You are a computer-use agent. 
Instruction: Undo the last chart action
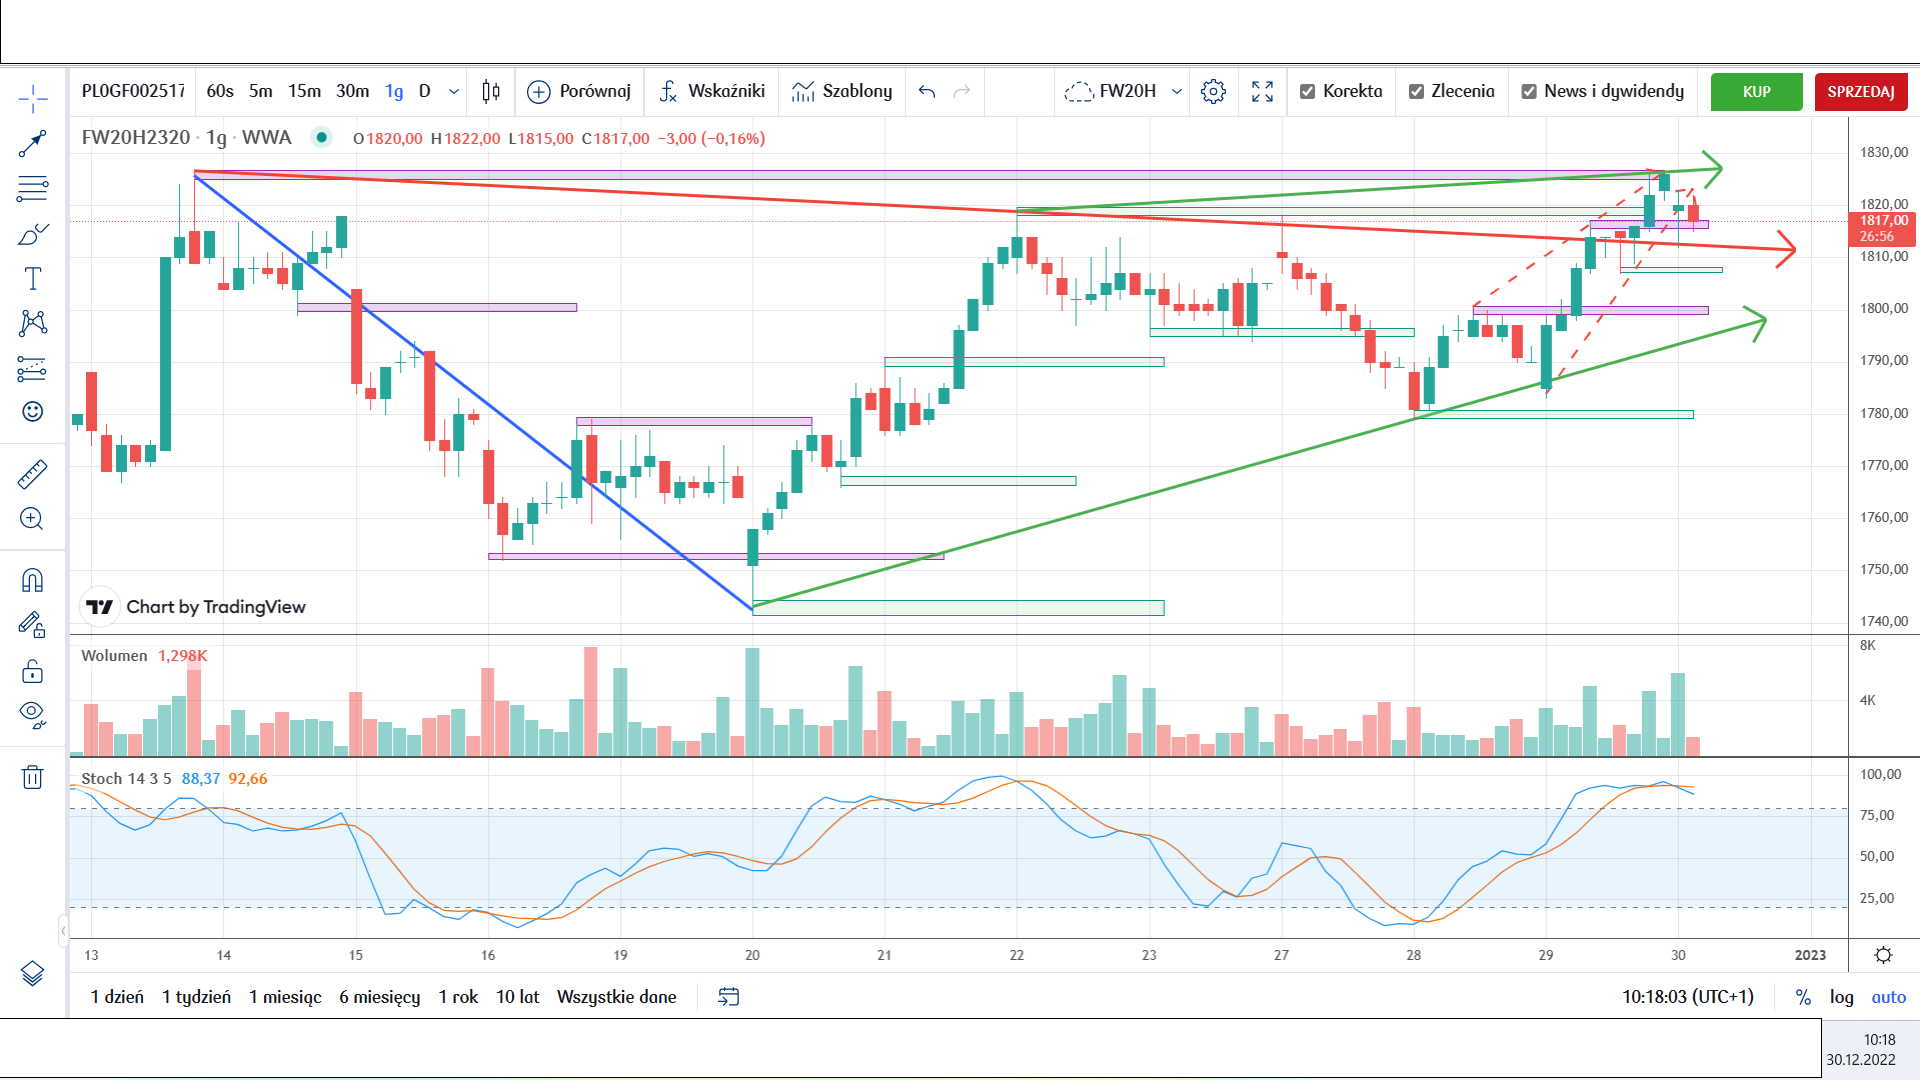click(x=927, y=92)
